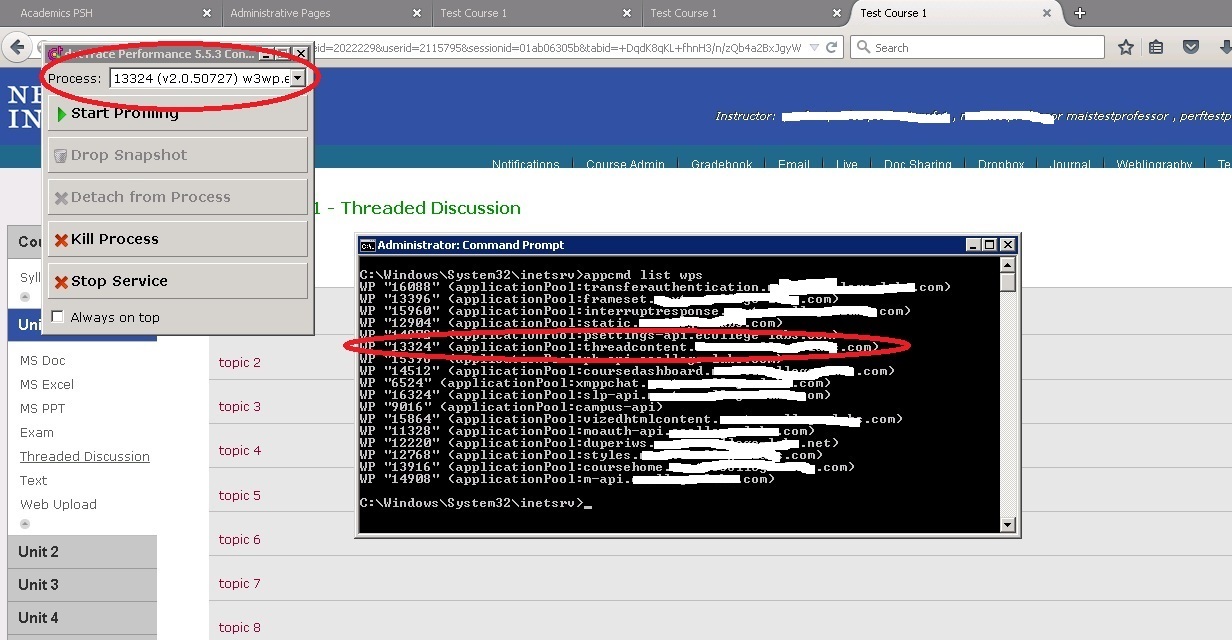Bookmark the page using the star icon
Screen dimensions: 1232x640
(1125, 46)
